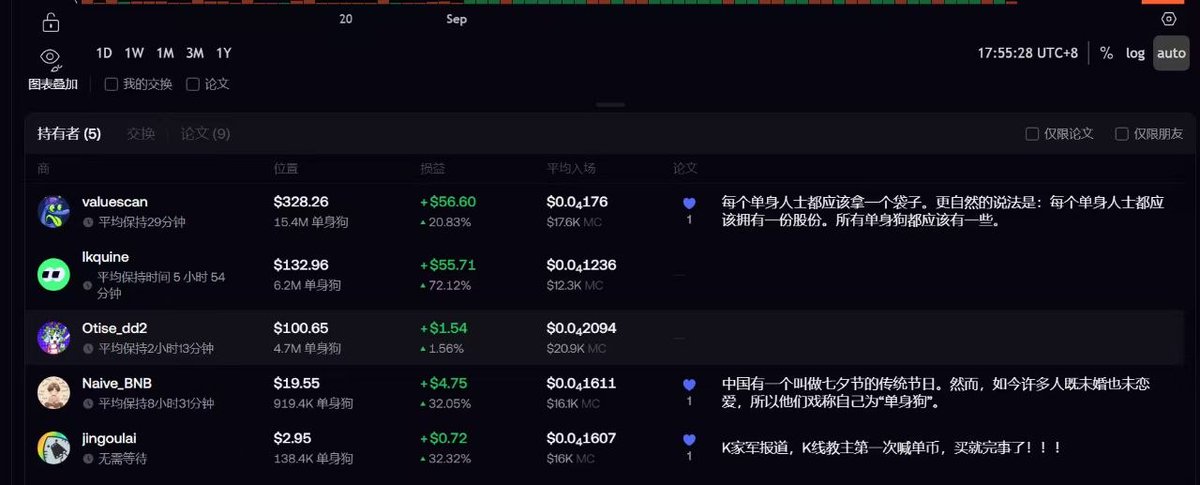Click the lock icon at top left
Image resolution: width=1200 pixels, height=485 pixels.
[50, 22]
